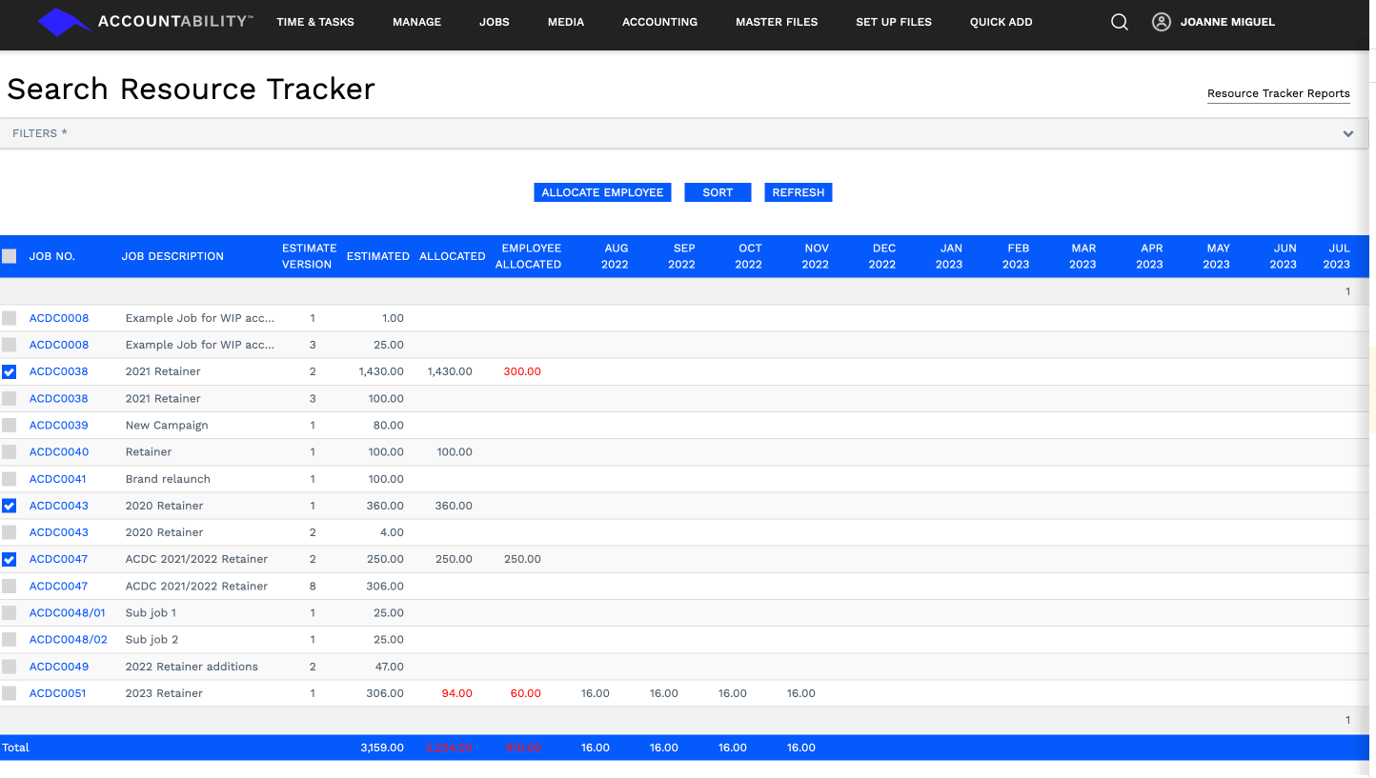Open Resource Tracker Reports link
Viewport: 1376px width, 778px height.
coord(1278,92)
